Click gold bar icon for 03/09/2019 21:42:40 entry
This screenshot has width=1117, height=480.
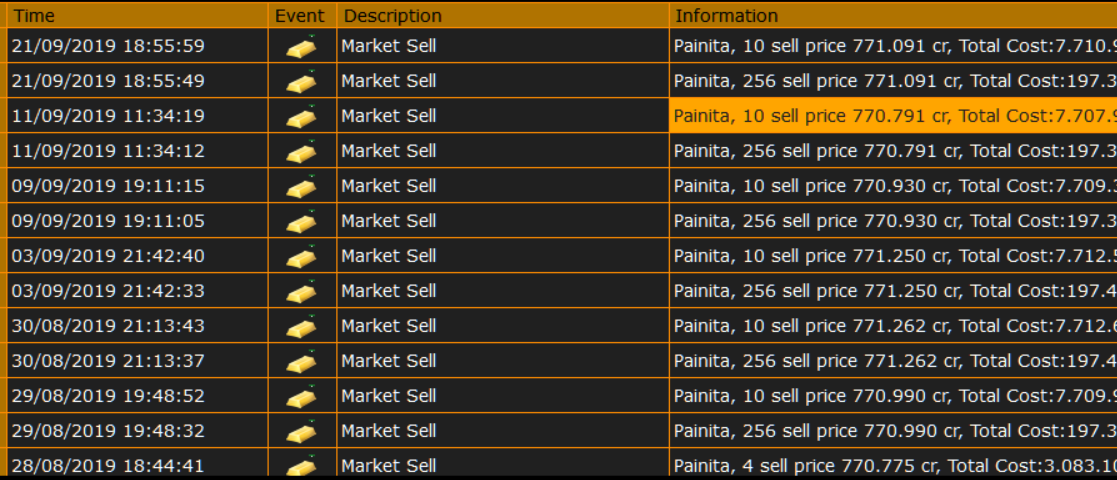click(x=301, y=256)
